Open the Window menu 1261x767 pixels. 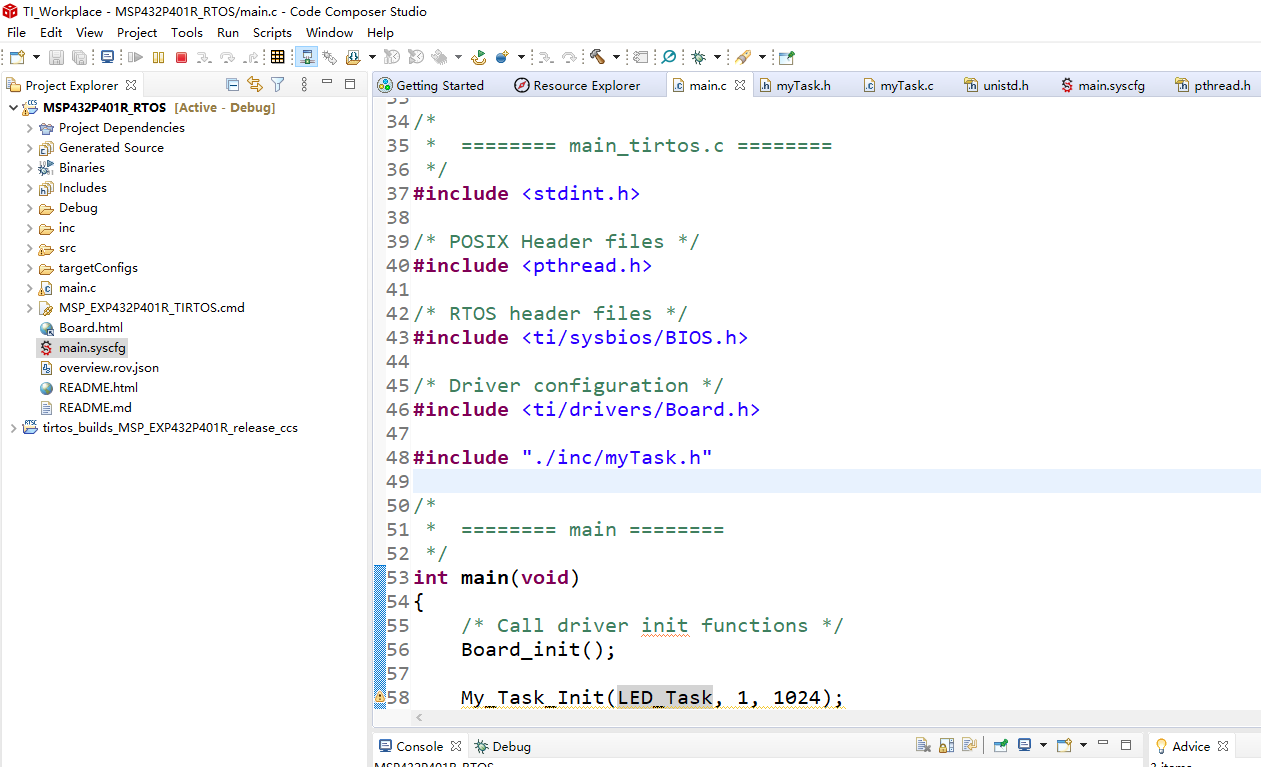point(329,32)
